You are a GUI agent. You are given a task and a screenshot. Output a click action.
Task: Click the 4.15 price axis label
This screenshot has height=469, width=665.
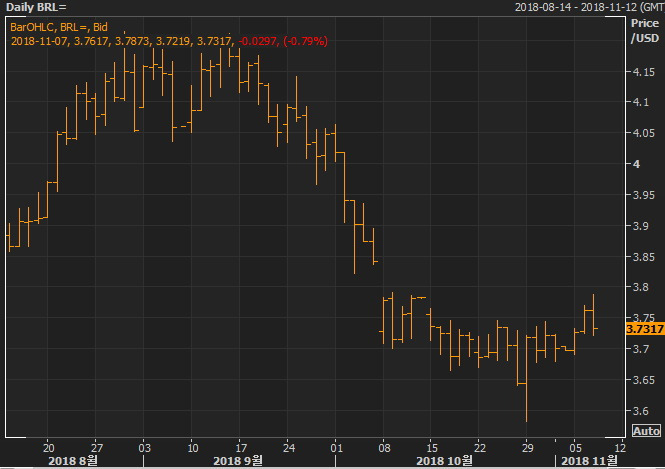click(644, 72)
